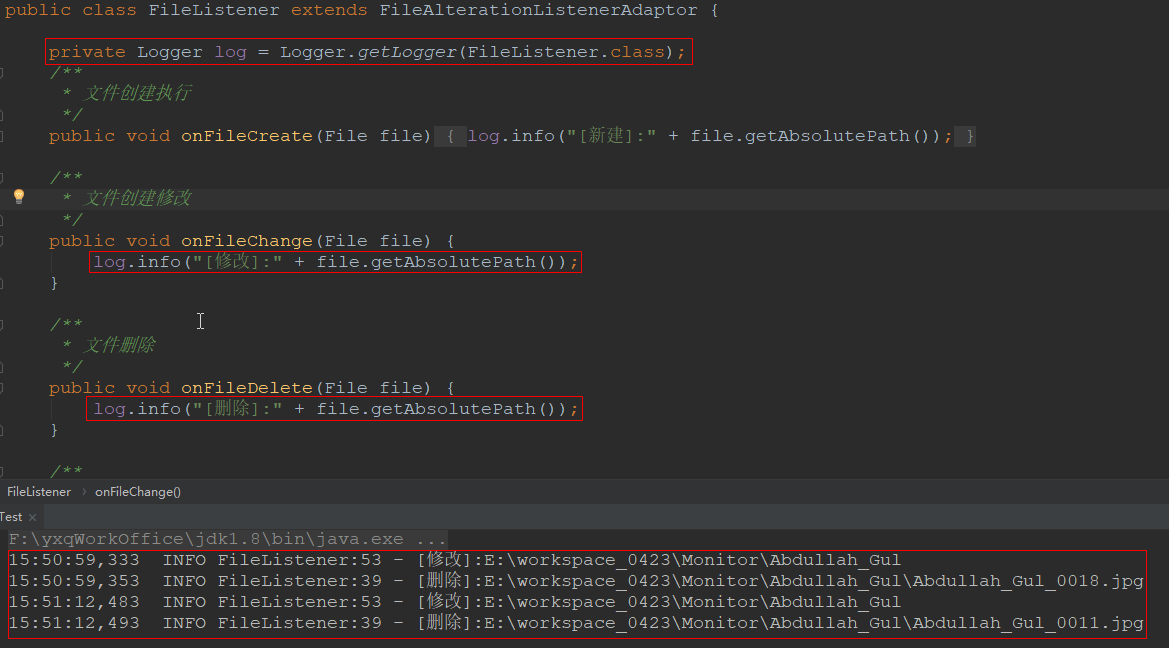Click the FileListener class name in declaration
Viewport: 1169px width, 648px height.
pos(214,10)
